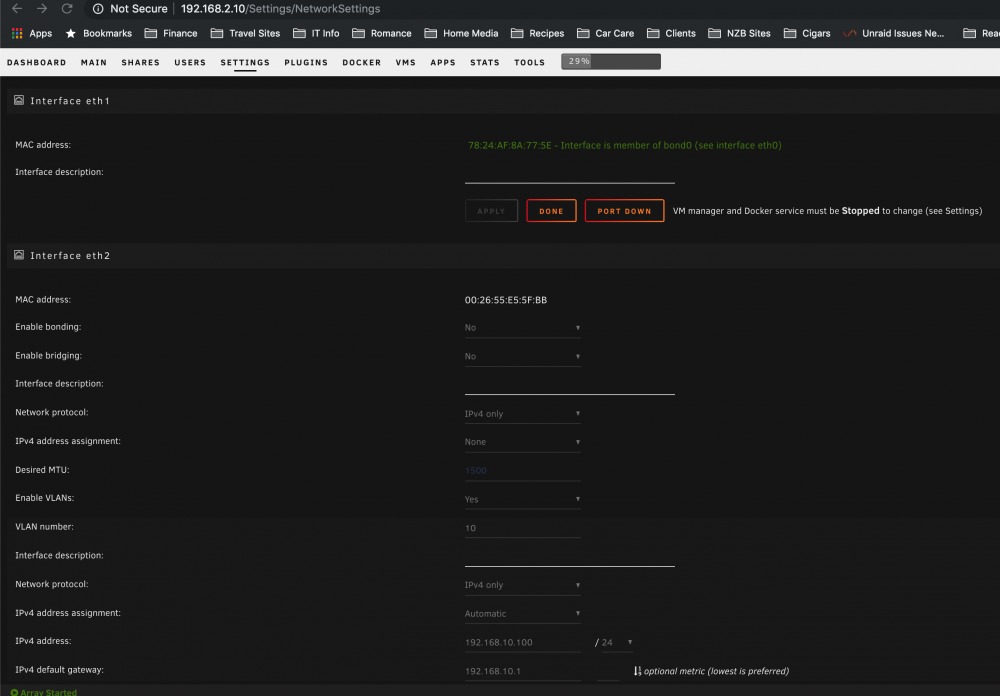Viewport: 1000px width, 696px height.
Task: Click eth2 Interface description field under bridging
Action: click(570, 385)
